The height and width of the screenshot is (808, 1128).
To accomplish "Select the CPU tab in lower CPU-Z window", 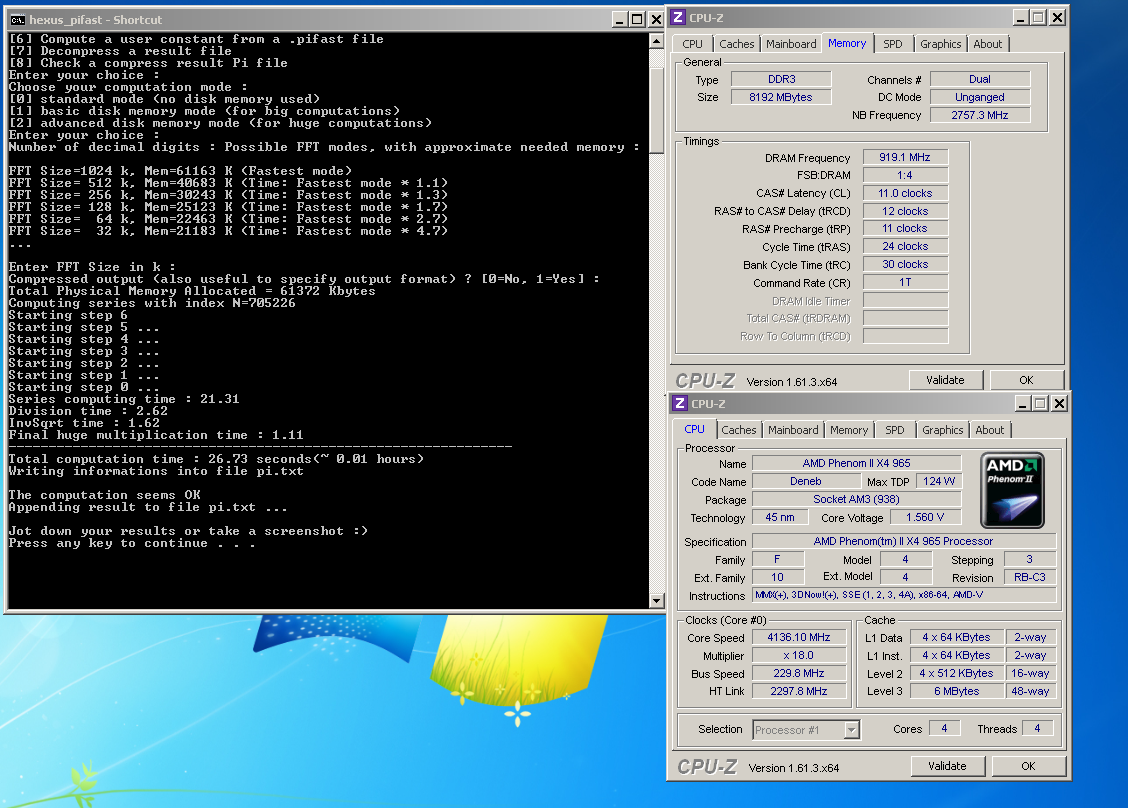I will pos(694,429).
